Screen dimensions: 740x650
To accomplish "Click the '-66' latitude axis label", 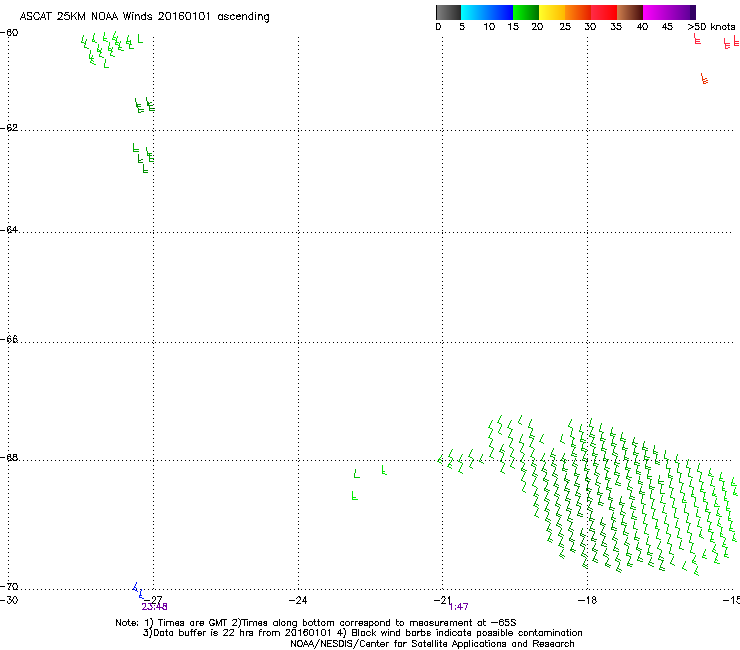I will [x=9, y=340].
